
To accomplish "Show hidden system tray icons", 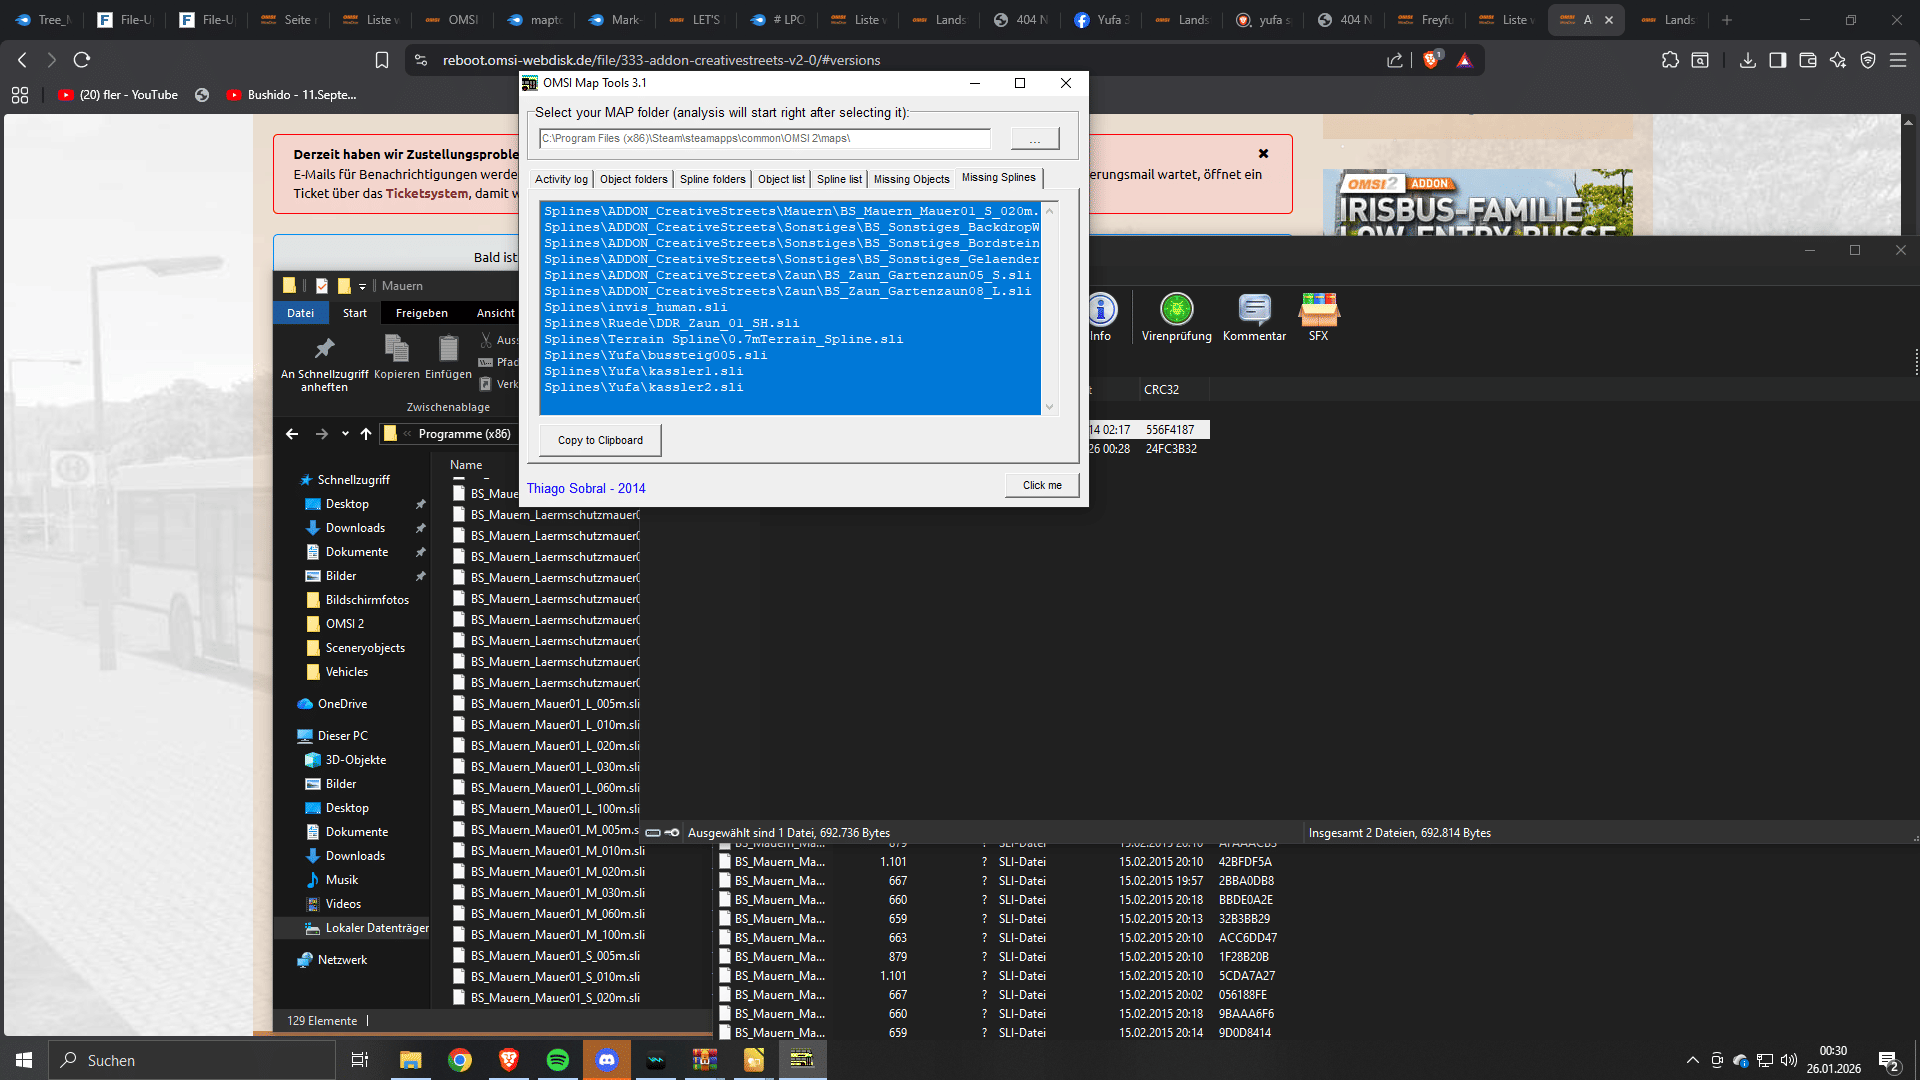I will (x=1692, y=1060).
